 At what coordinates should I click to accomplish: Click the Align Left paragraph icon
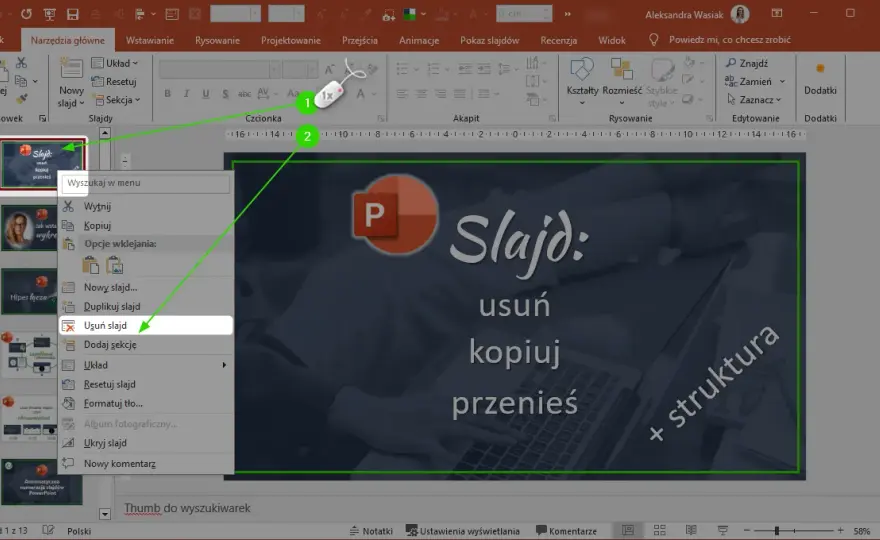pyautogui.click(x=402, y=94)
